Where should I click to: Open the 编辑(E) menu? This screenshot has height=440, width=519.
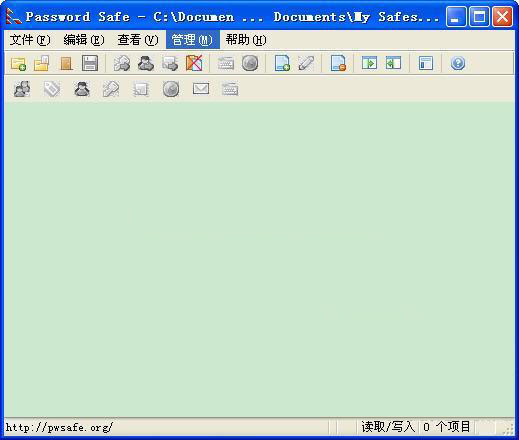coord(84,40)
